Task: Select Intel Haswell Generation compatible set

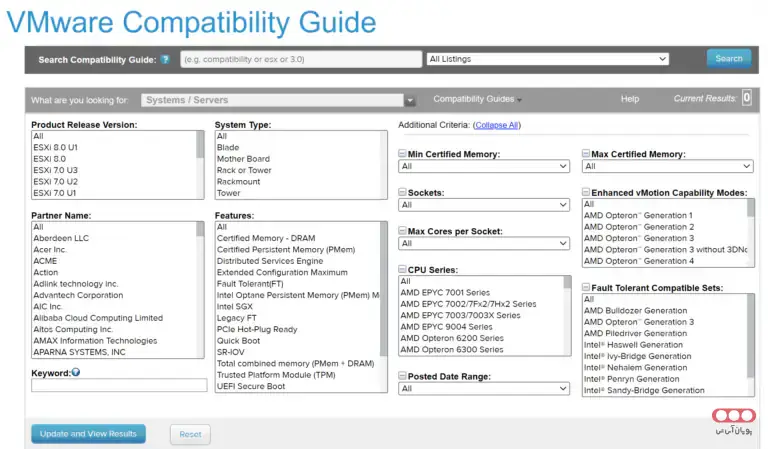Action: [x=633, y=345]
